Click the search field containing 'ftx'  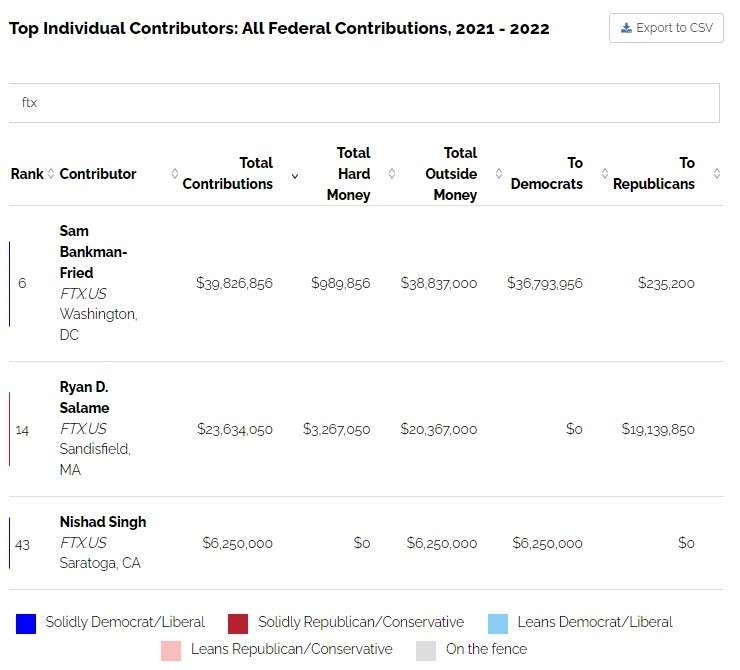pyautogui.click(x=364, y=103)
